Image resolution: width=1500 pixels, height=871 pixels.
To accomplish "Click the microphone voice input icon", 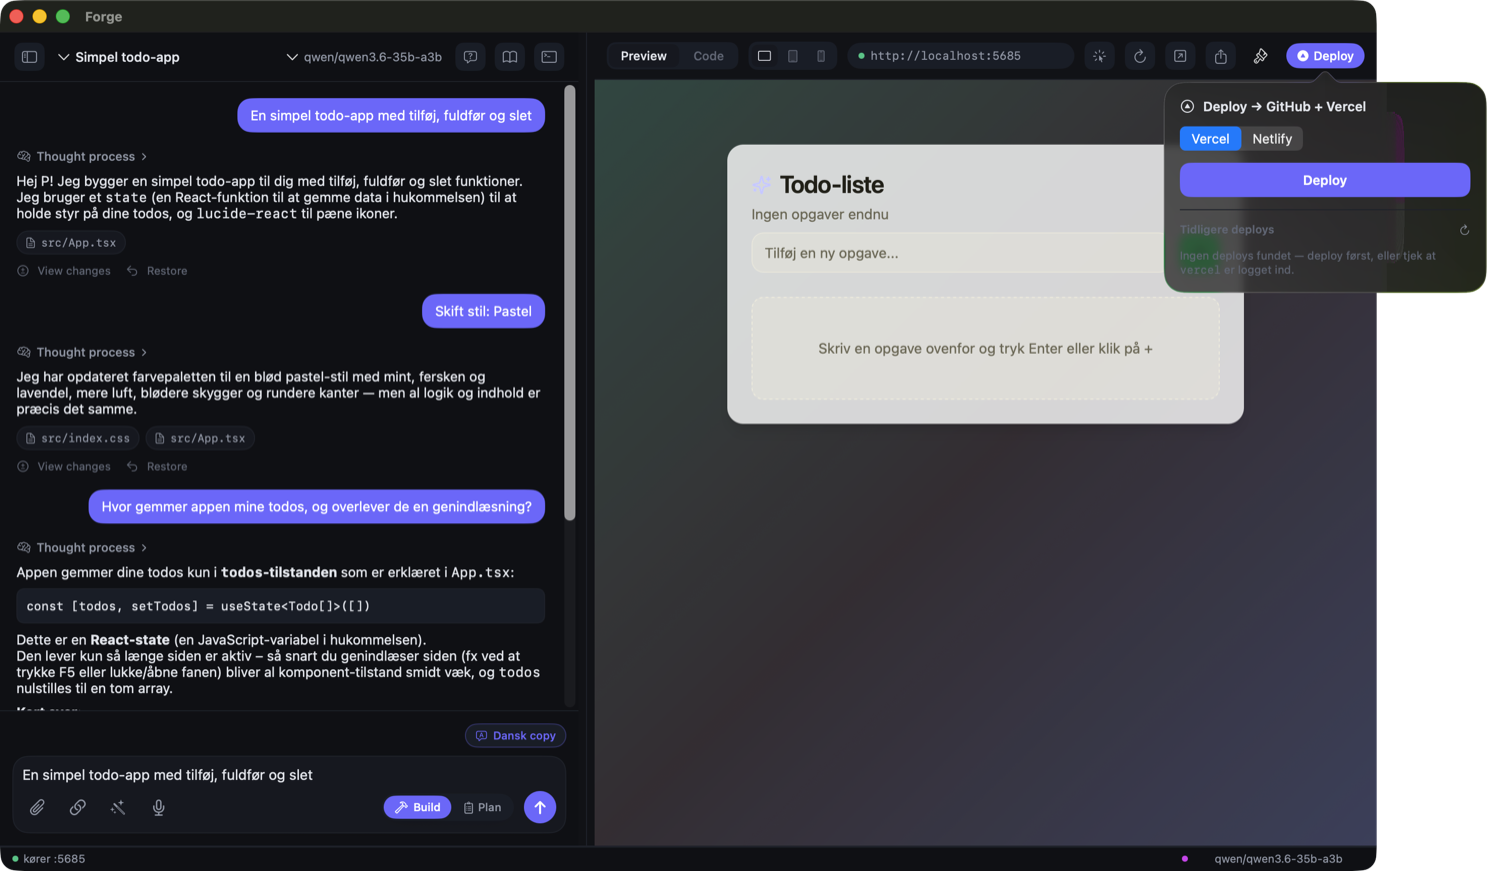I will [158, 807].
